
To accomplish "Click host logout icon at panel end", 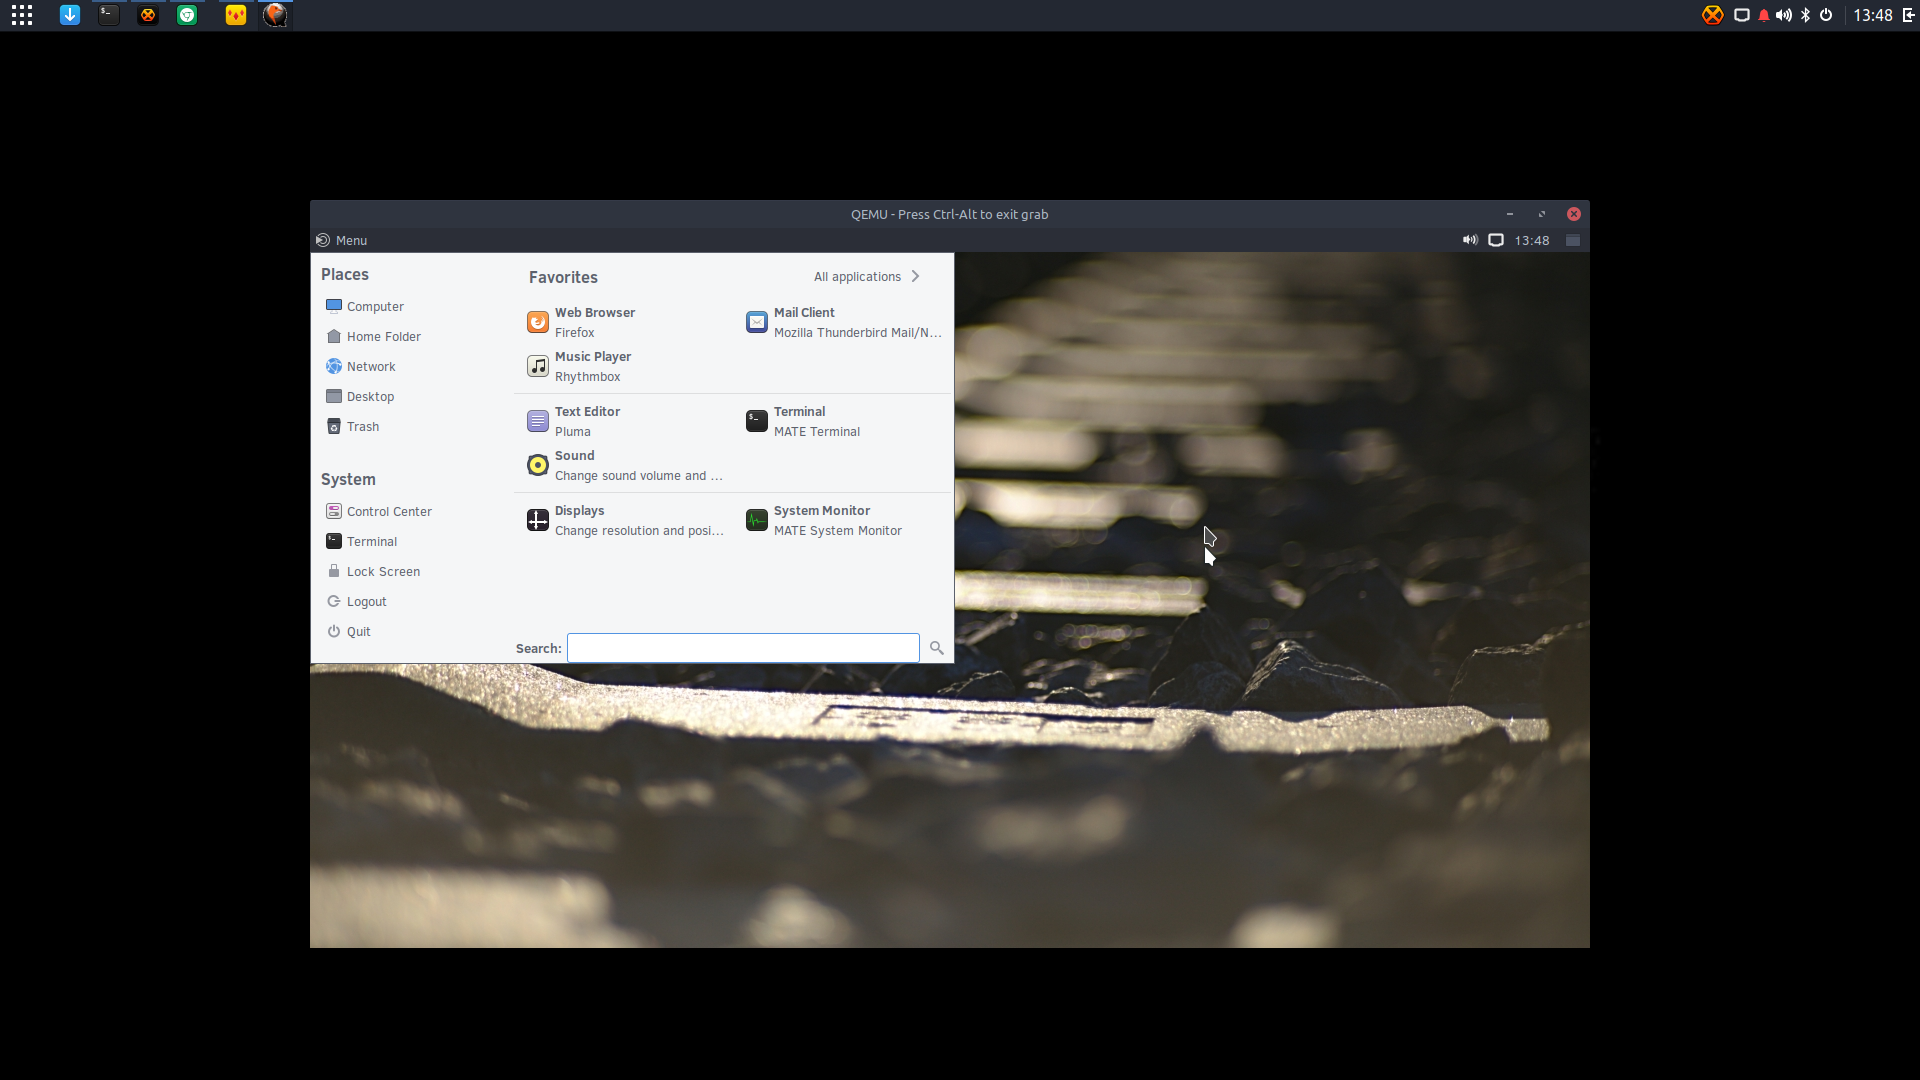I will tap(1908, 15).
